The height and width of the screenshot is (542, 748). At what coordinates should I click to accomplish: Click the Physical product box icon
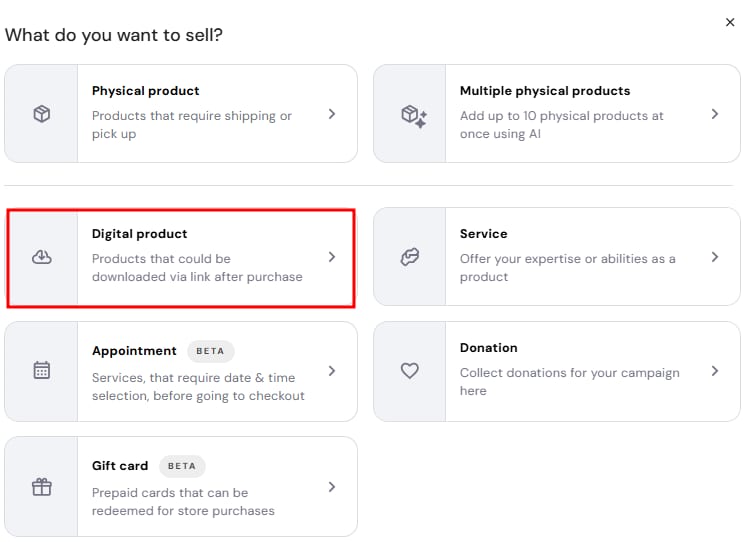coord(42,114)
